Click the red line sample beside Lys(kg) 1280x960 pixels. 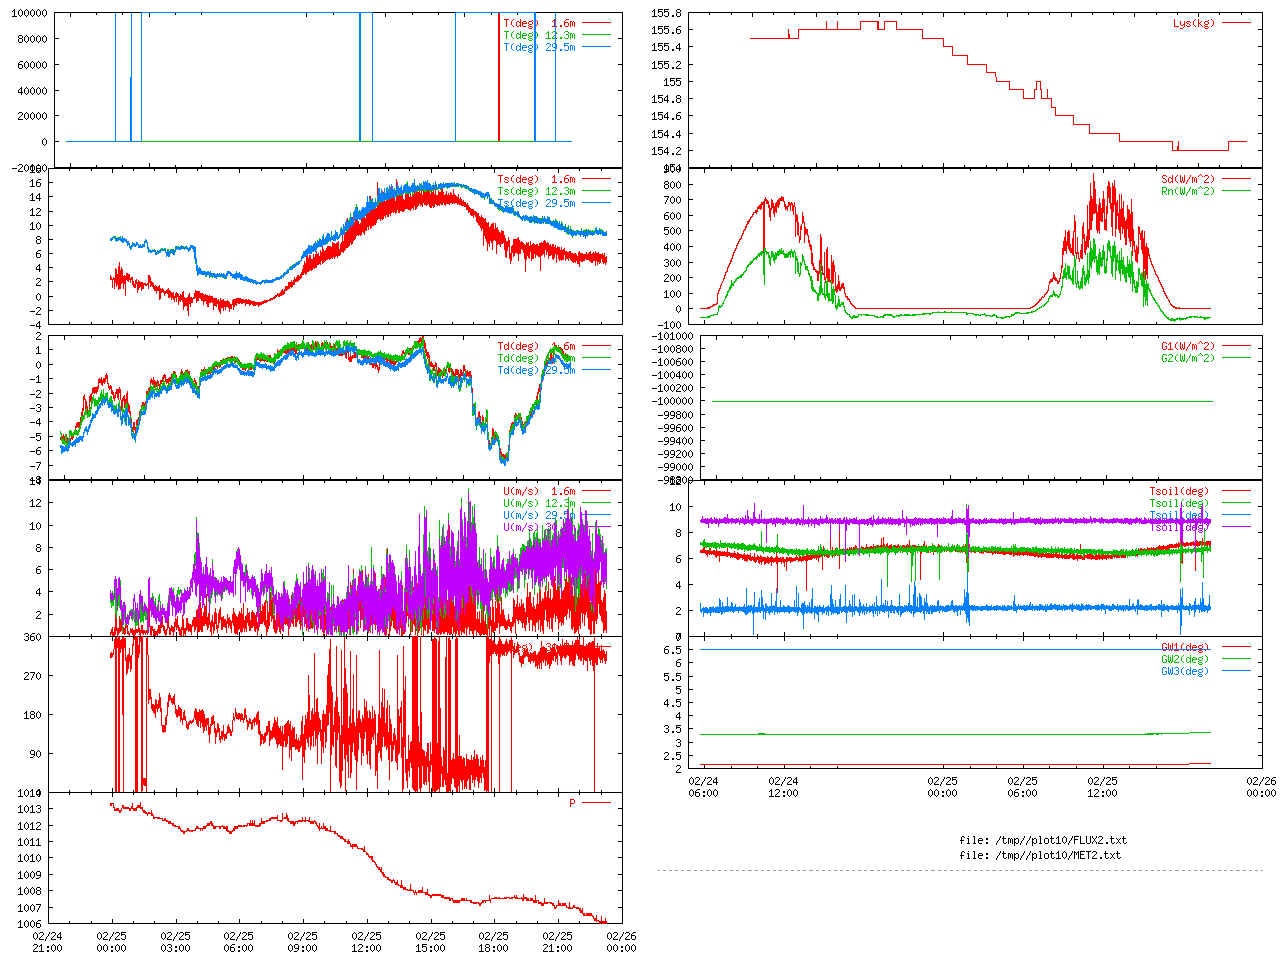[x=1235, y=23]
